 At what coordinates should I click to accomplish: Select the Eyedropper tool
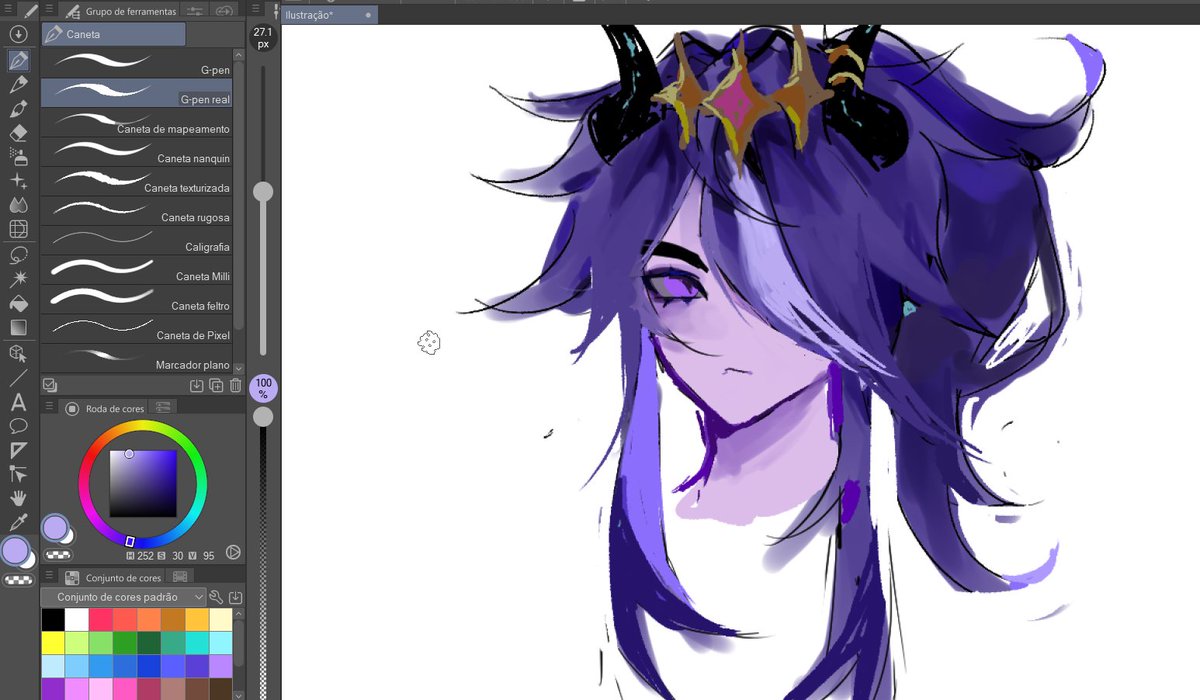point(18,522)
